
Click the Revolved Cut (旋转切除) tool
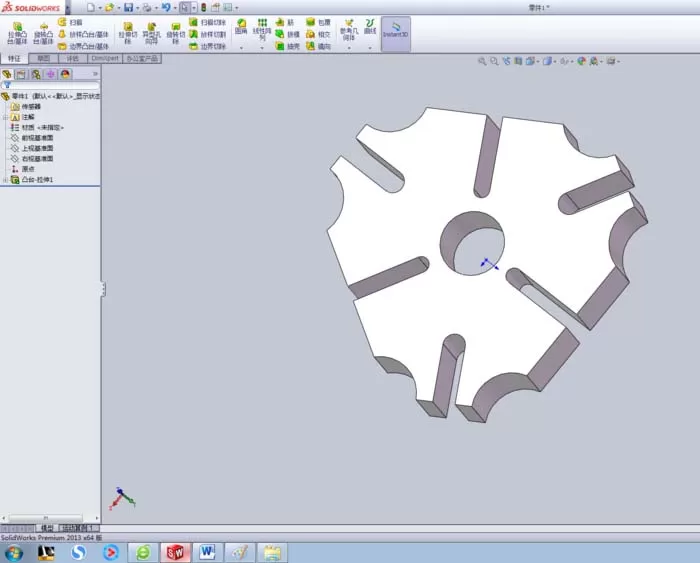175,33
